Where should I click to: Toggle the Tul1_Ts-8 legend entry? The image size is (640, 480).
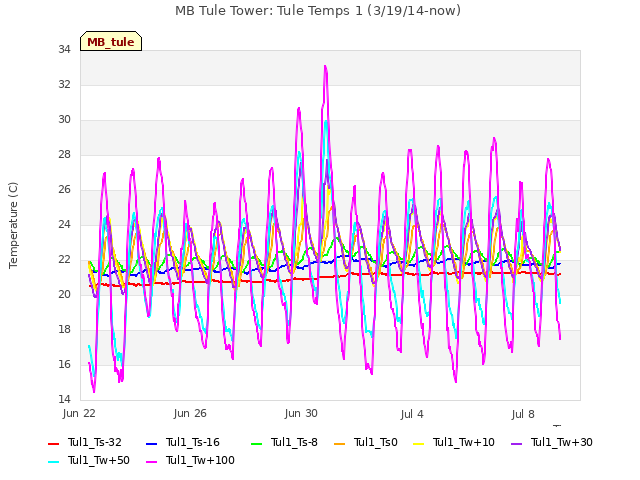tap(284, 442)
